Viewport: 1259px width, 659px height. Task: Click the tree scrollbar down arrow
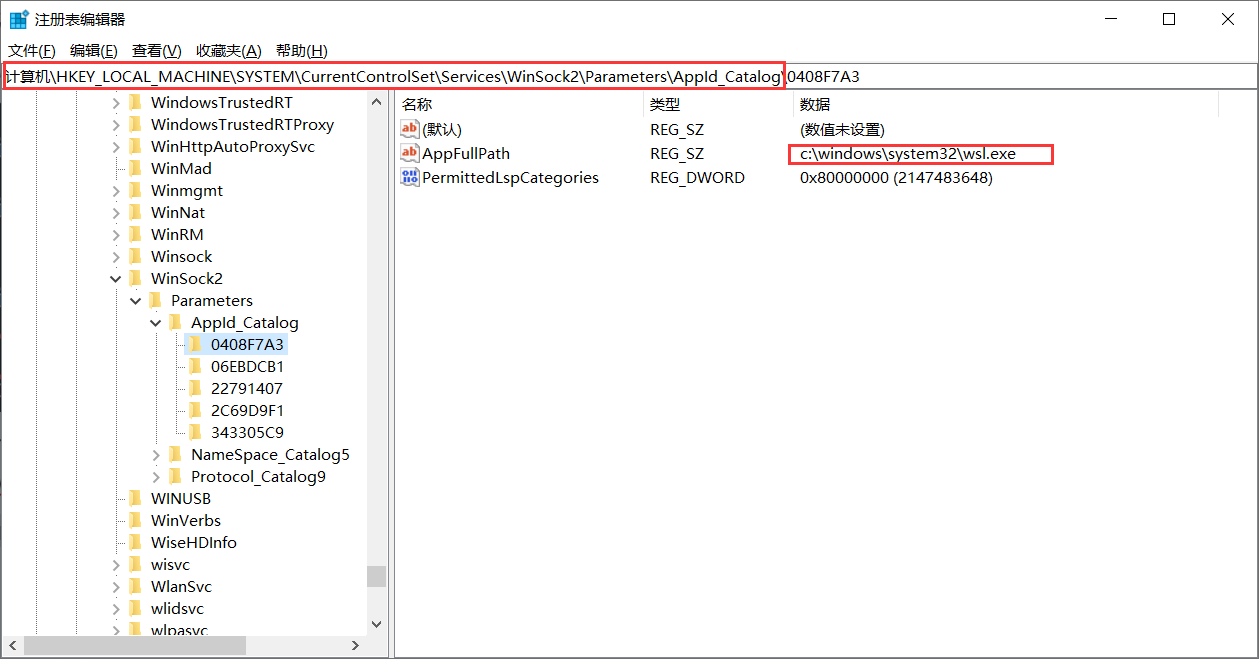pos(376,624)
